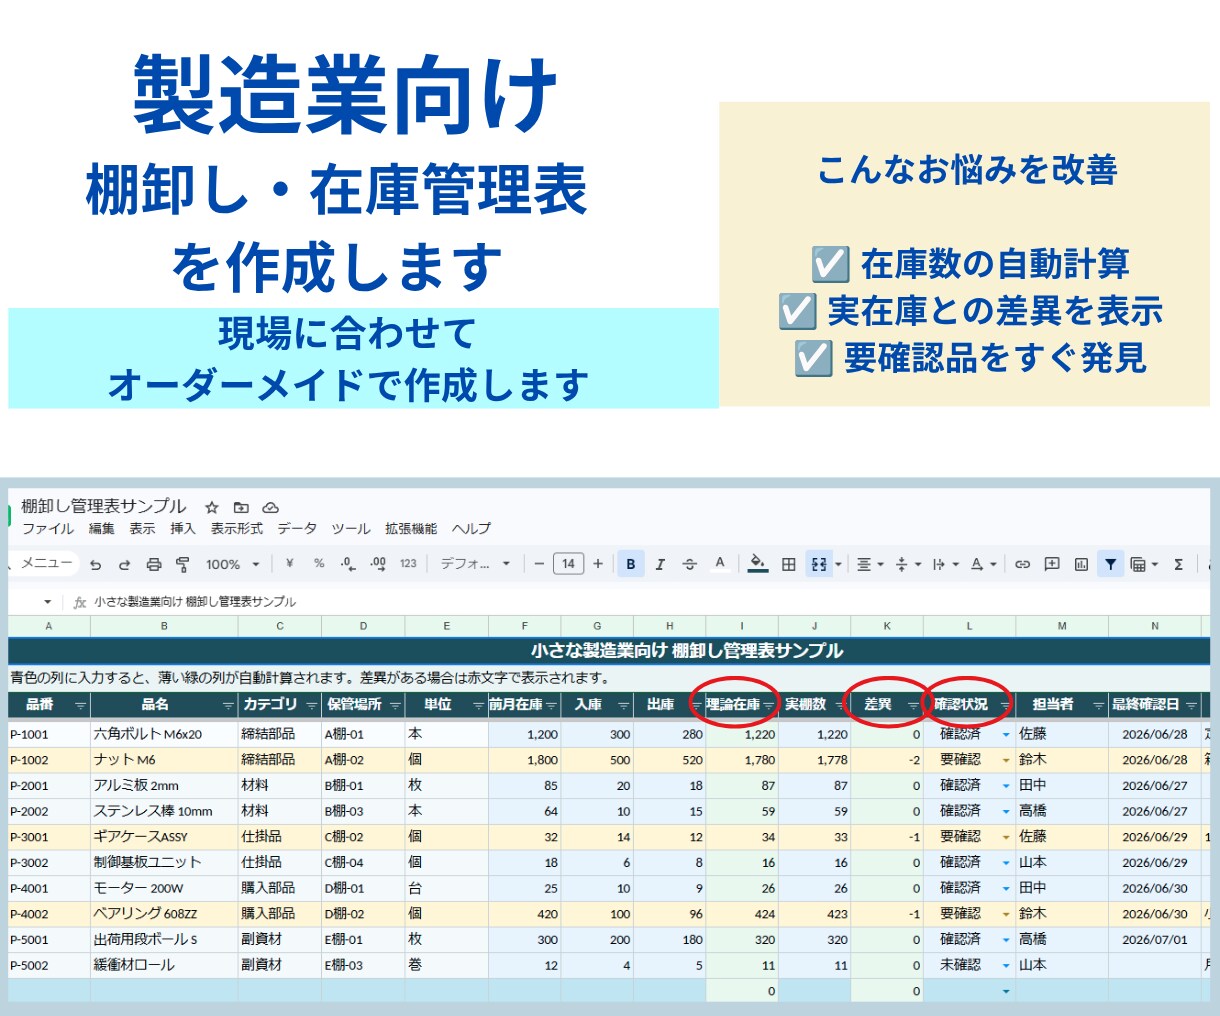Open the vertical align dropdown
This screenshot has height=1016, width=1220.
coord(907,564)
